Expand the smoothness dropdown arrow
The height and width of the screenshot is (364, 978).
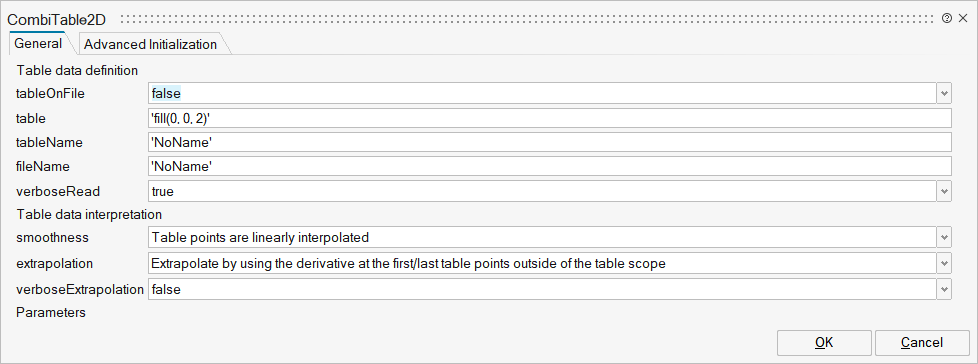click(x=944, y=237)
